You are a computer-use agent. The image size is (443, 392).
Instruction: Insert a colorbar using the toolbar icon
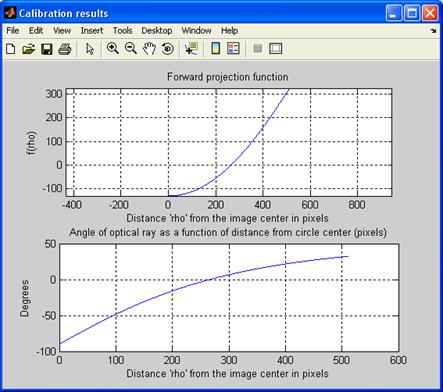click(216, 48)
